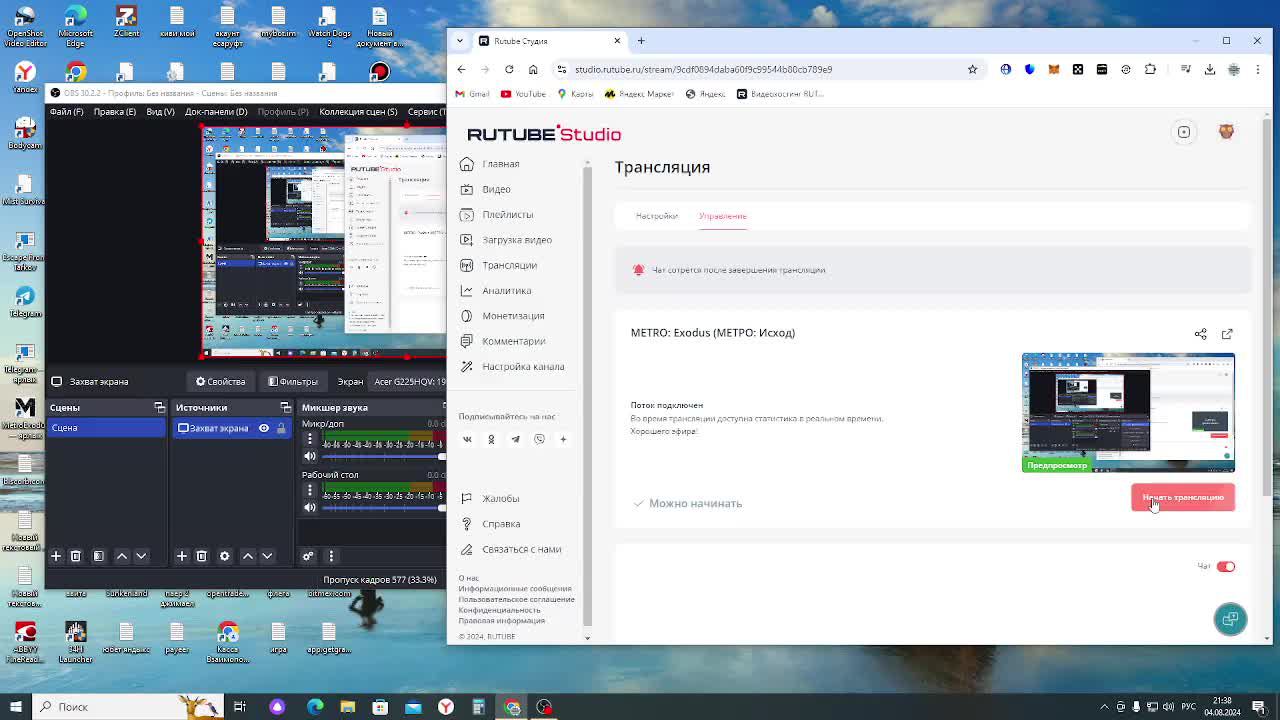Switch to the Управление tab
The height and width of the screenshot is (720, 1280).
[x=722, y=216]
